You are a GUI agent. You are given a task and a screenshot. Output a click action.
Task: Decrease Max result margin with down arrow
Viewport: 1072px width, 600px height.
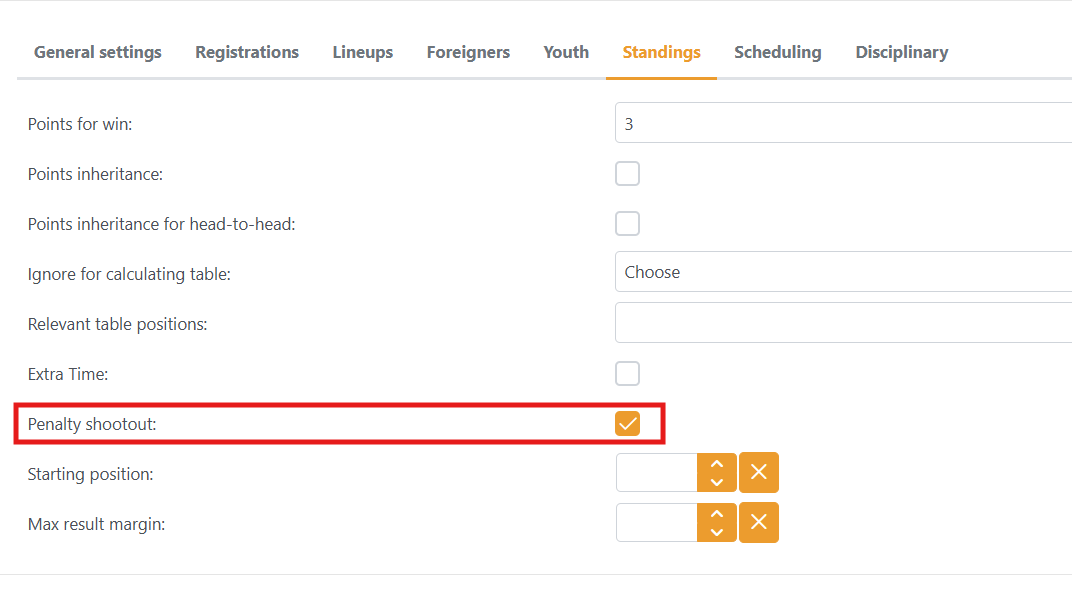pyautogui.click(x=717, y=532)
